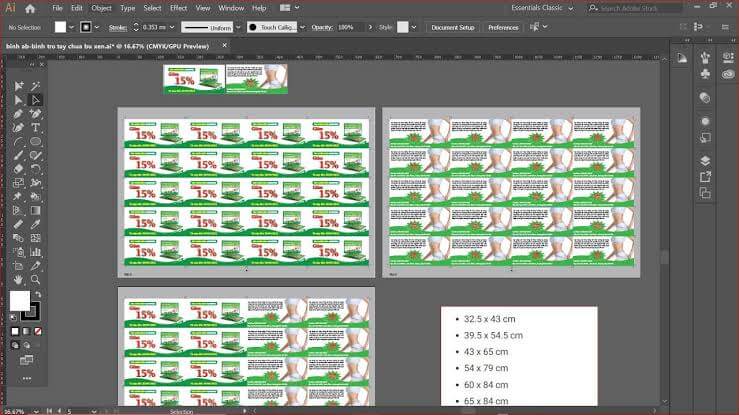
Task: Select the document tab at 16.67%
Action: pyautogui.click(x=107, y=46)
